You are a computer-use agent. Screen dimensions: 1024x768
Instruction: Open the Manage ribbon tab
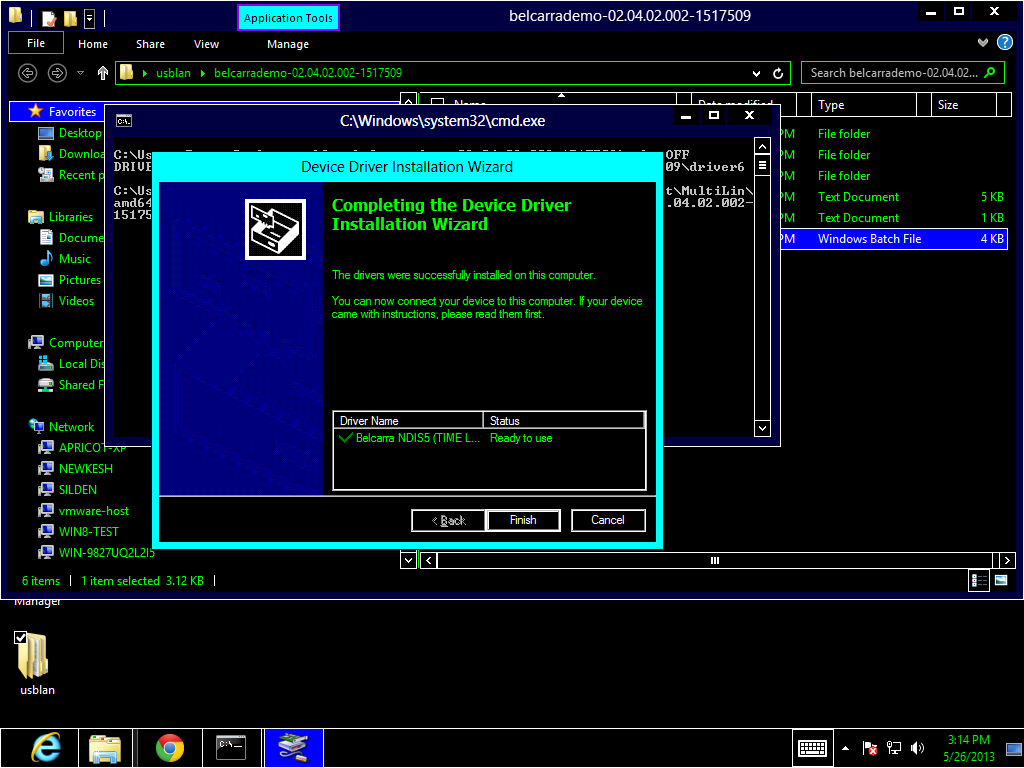click(288, 44)
